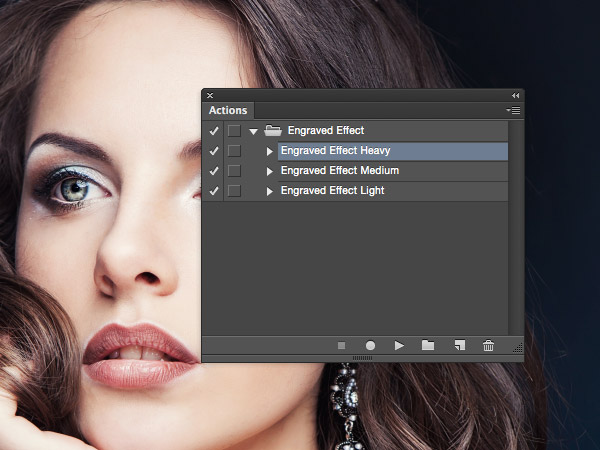Screen dimensions: 600x450
Task: Expand the Engraved Effect Light steps
Action: click(269, 191)
